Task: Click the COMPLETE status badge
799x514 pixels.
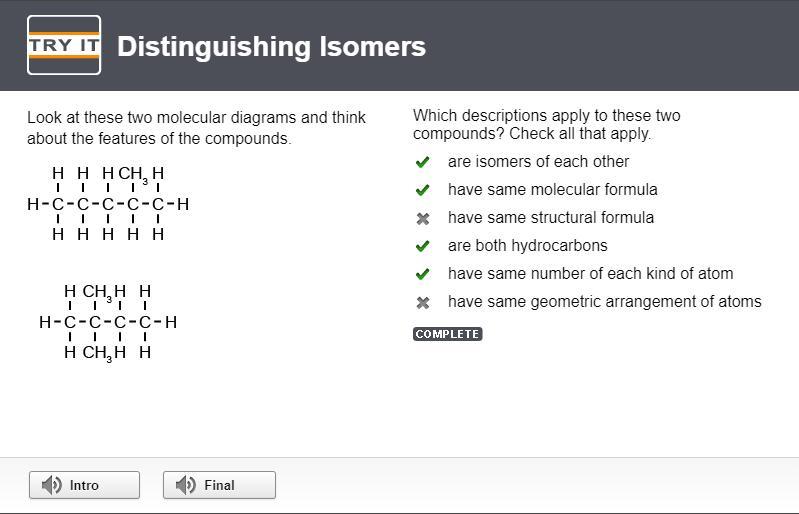Action: 447,334
